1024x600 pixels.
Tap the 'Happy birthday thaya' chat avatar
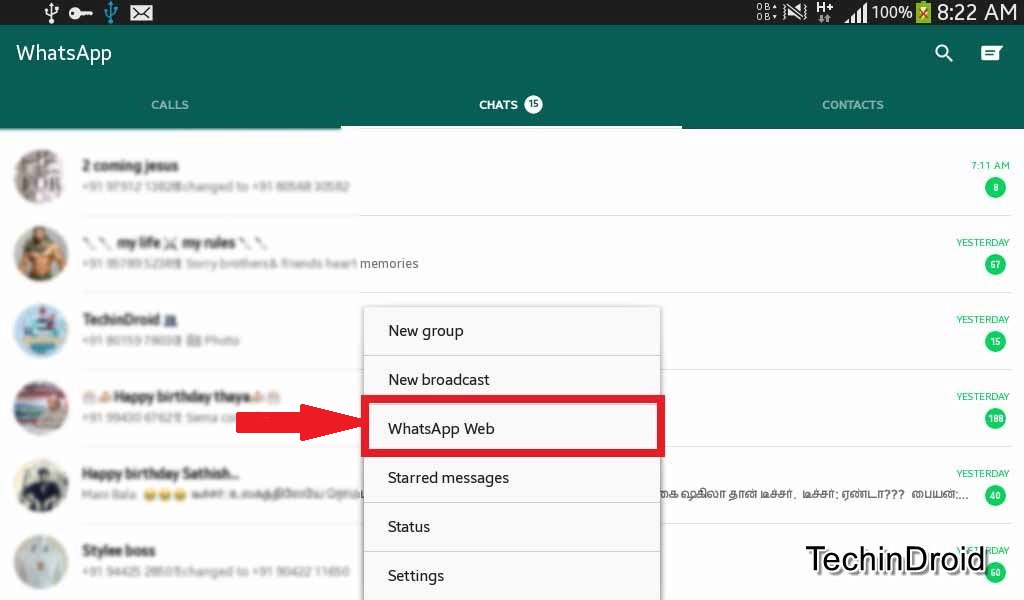[40, 407]
